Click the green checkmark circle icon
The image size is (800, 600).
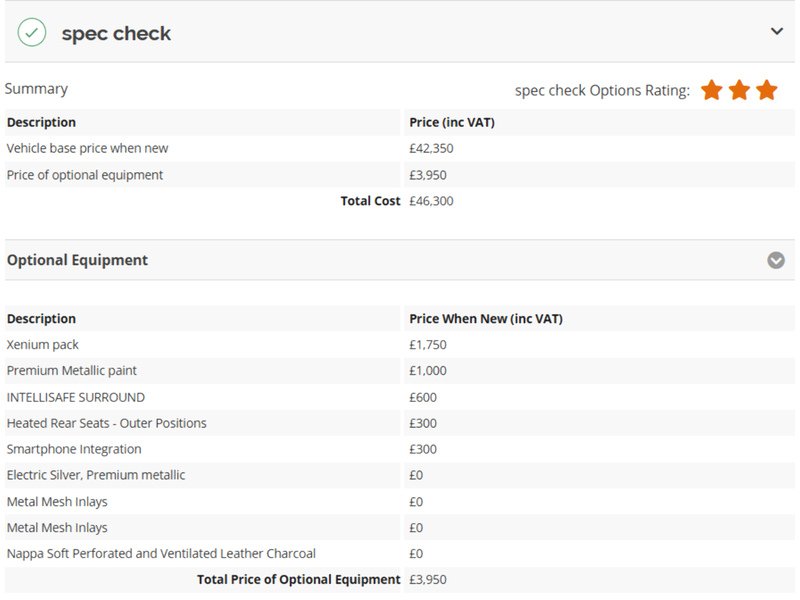pyautogui.click(x=32, y=33)
